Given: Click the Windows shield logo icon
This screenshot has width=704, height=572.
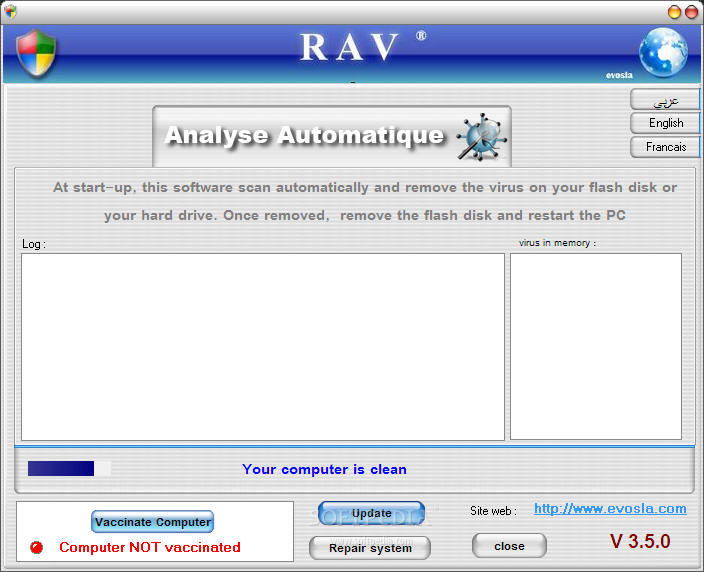Looking at the screenshot, I should [36, 54].
